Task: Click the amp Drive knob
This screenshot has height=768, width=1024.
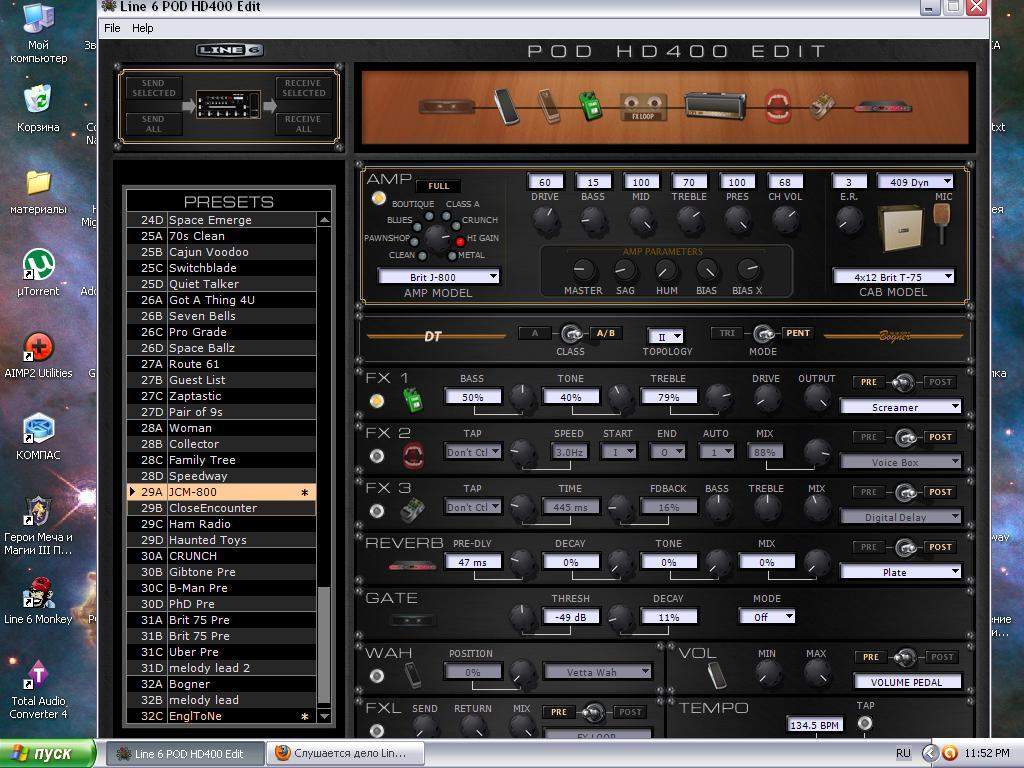Action: 546,220
